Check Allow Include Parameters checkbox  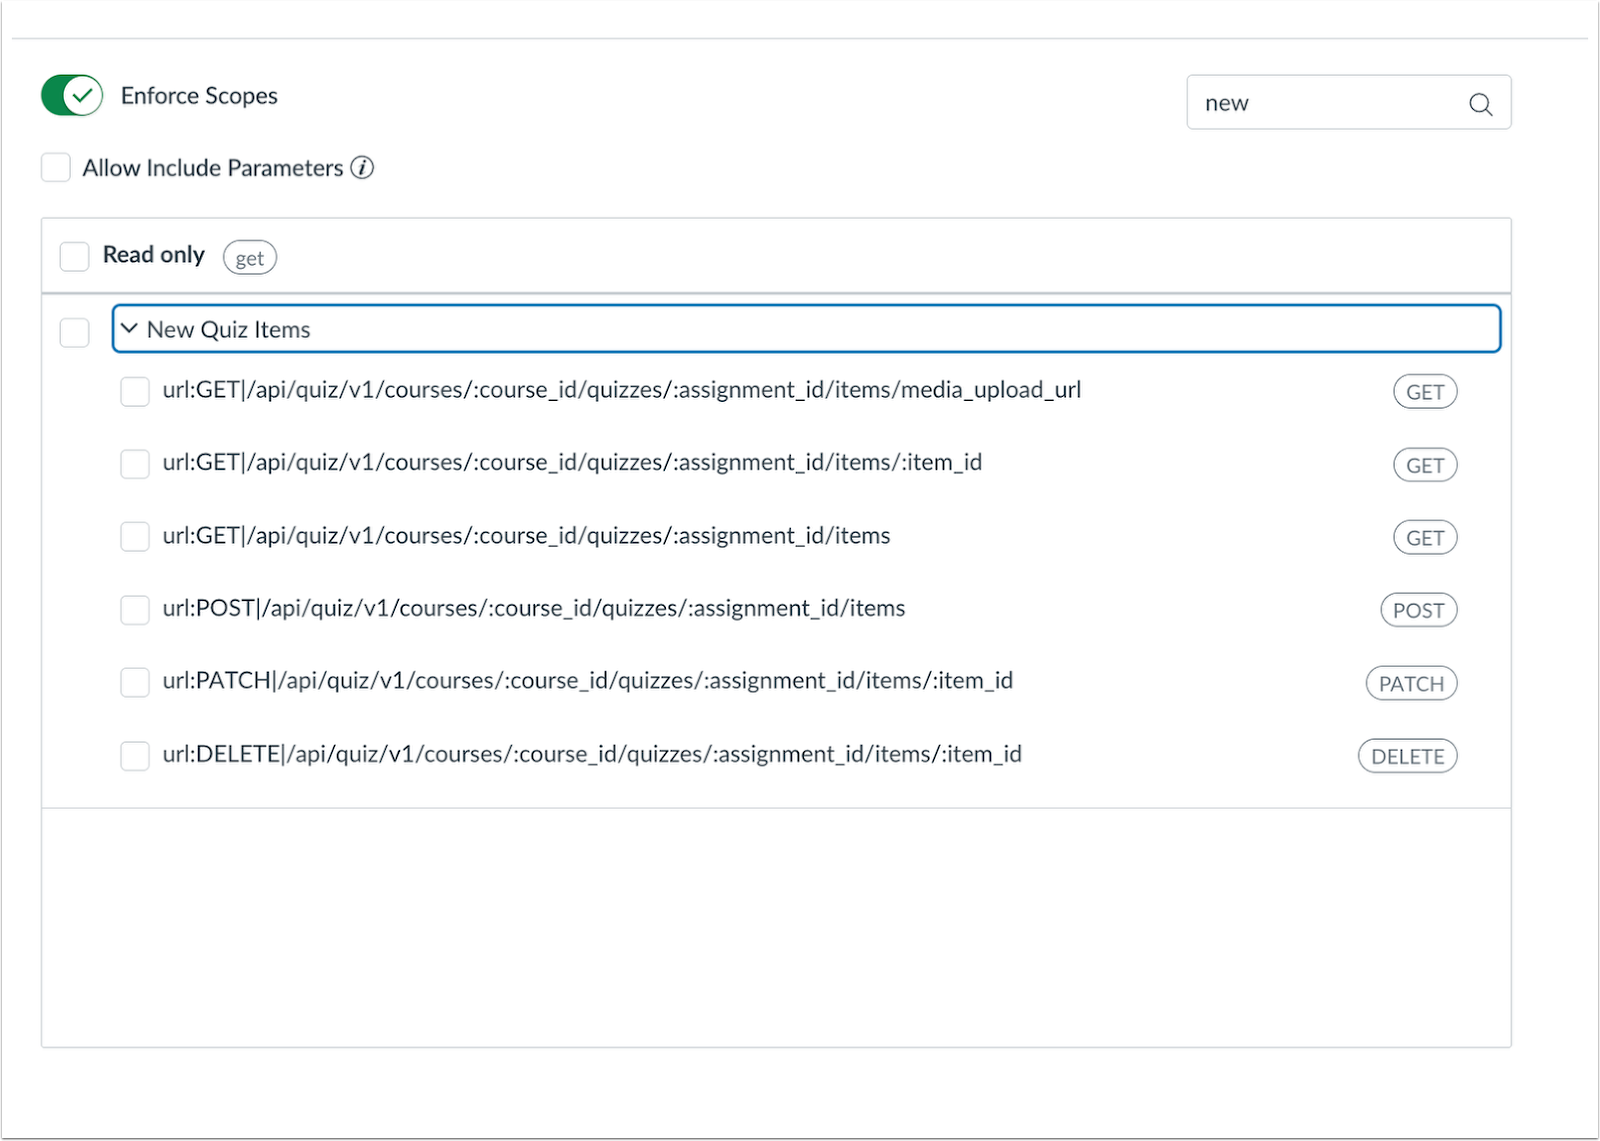(x=56, y=168)
